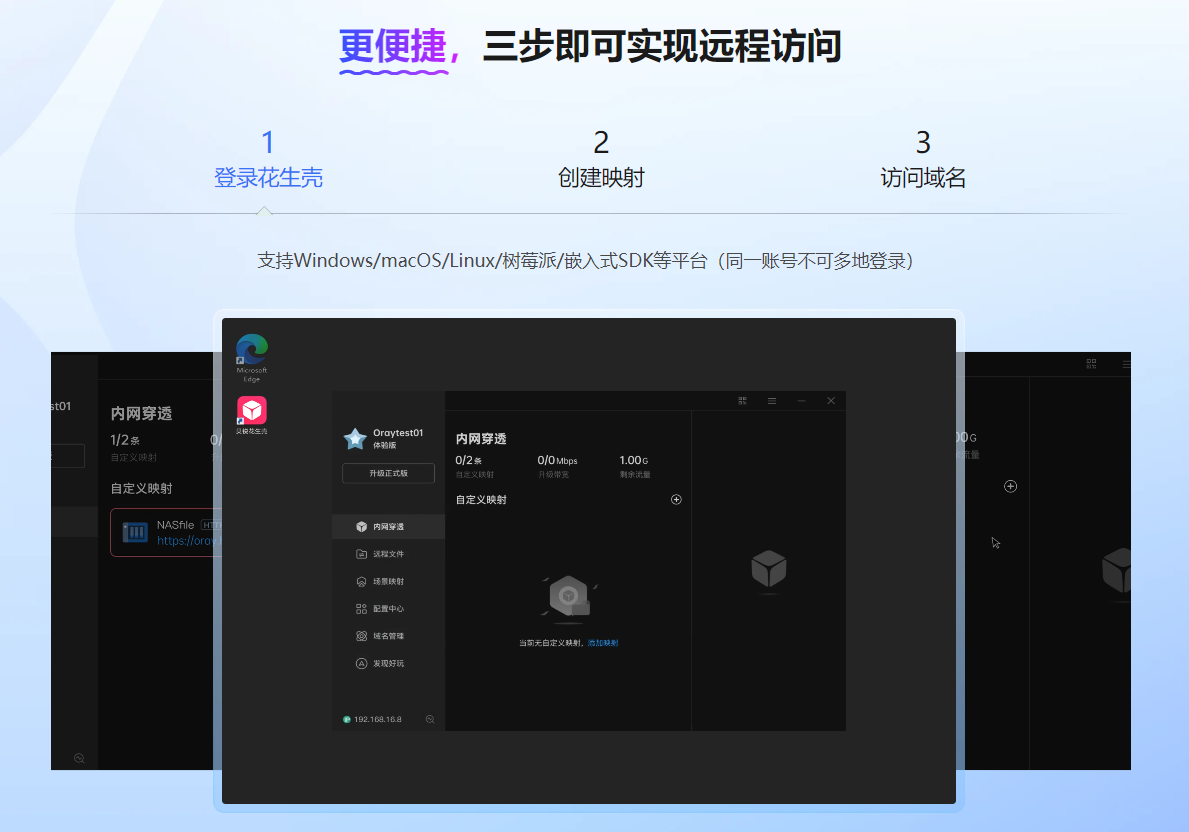Viewport: 1189px width, 832px height.
Task: Open 域名管理 in the sidebar
Action: pos(388,636)
